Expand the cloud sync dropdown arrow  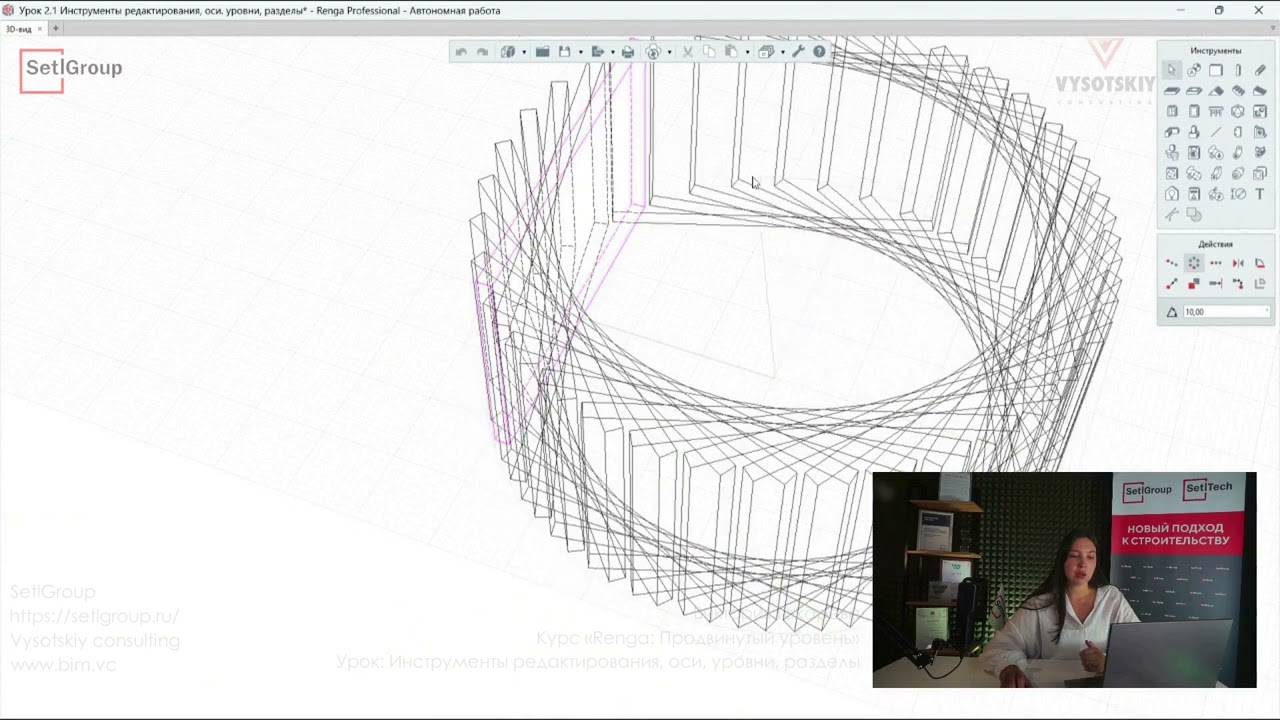[x=668, y=53]
